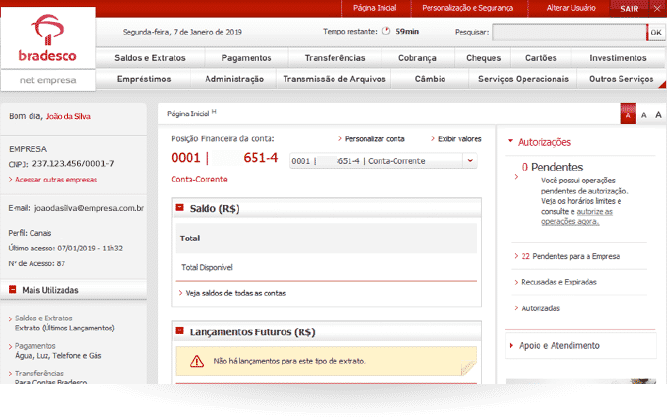Go to Página Inicial in top bar
This screenshot has width=667, height=418.
374,8
